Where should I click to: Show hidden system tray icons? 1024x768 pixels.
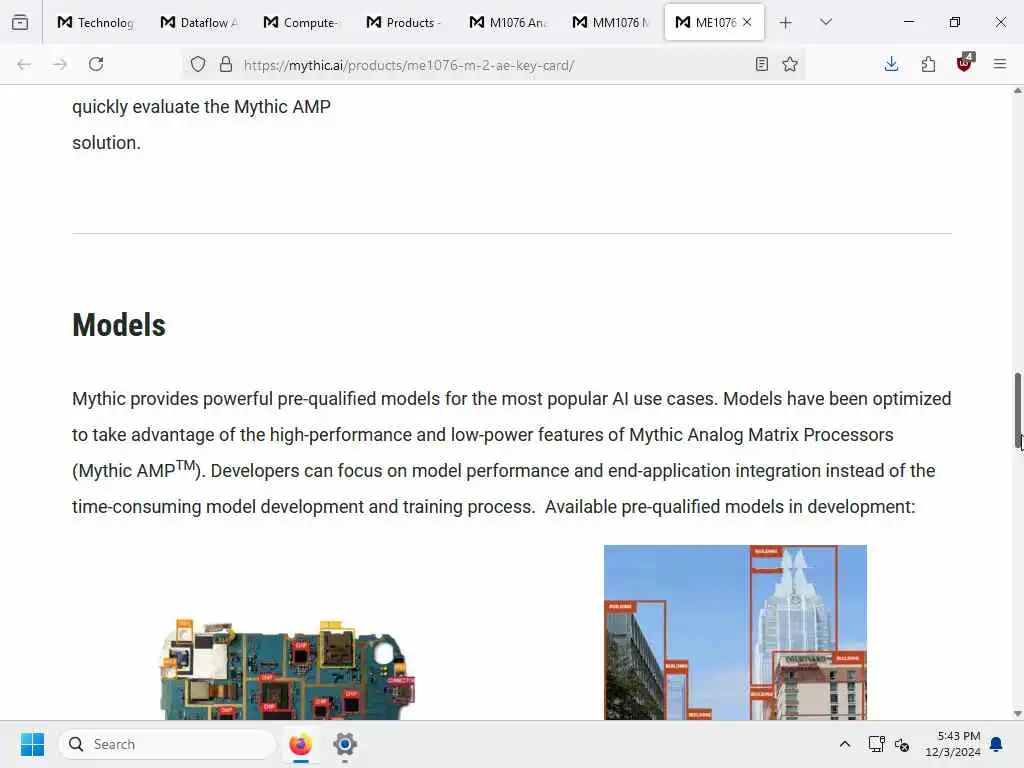coord(844,744)
